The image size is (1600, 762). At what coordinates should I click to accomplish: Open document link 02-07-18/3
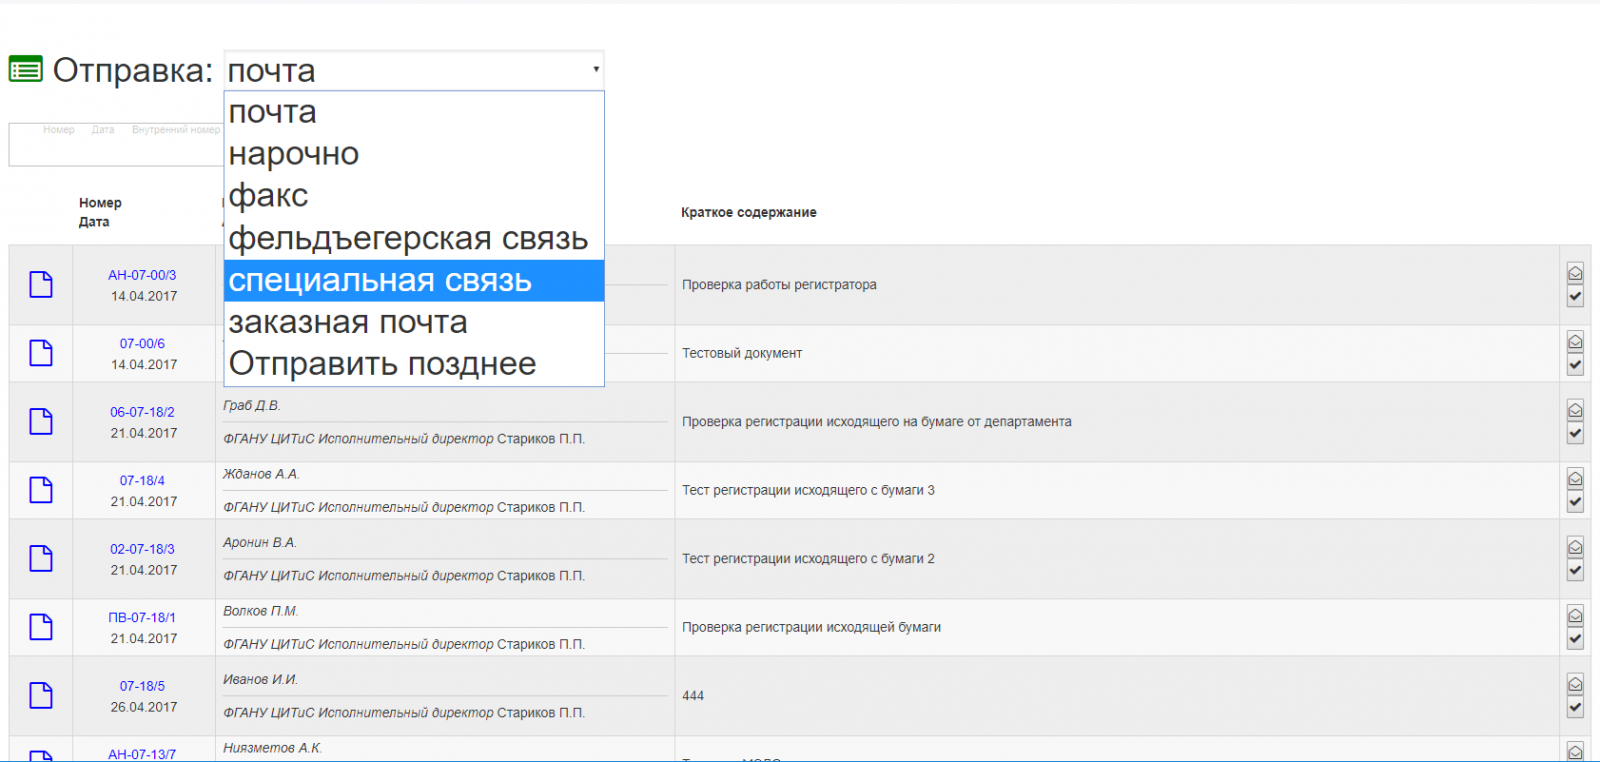click(x=142, y=549)
